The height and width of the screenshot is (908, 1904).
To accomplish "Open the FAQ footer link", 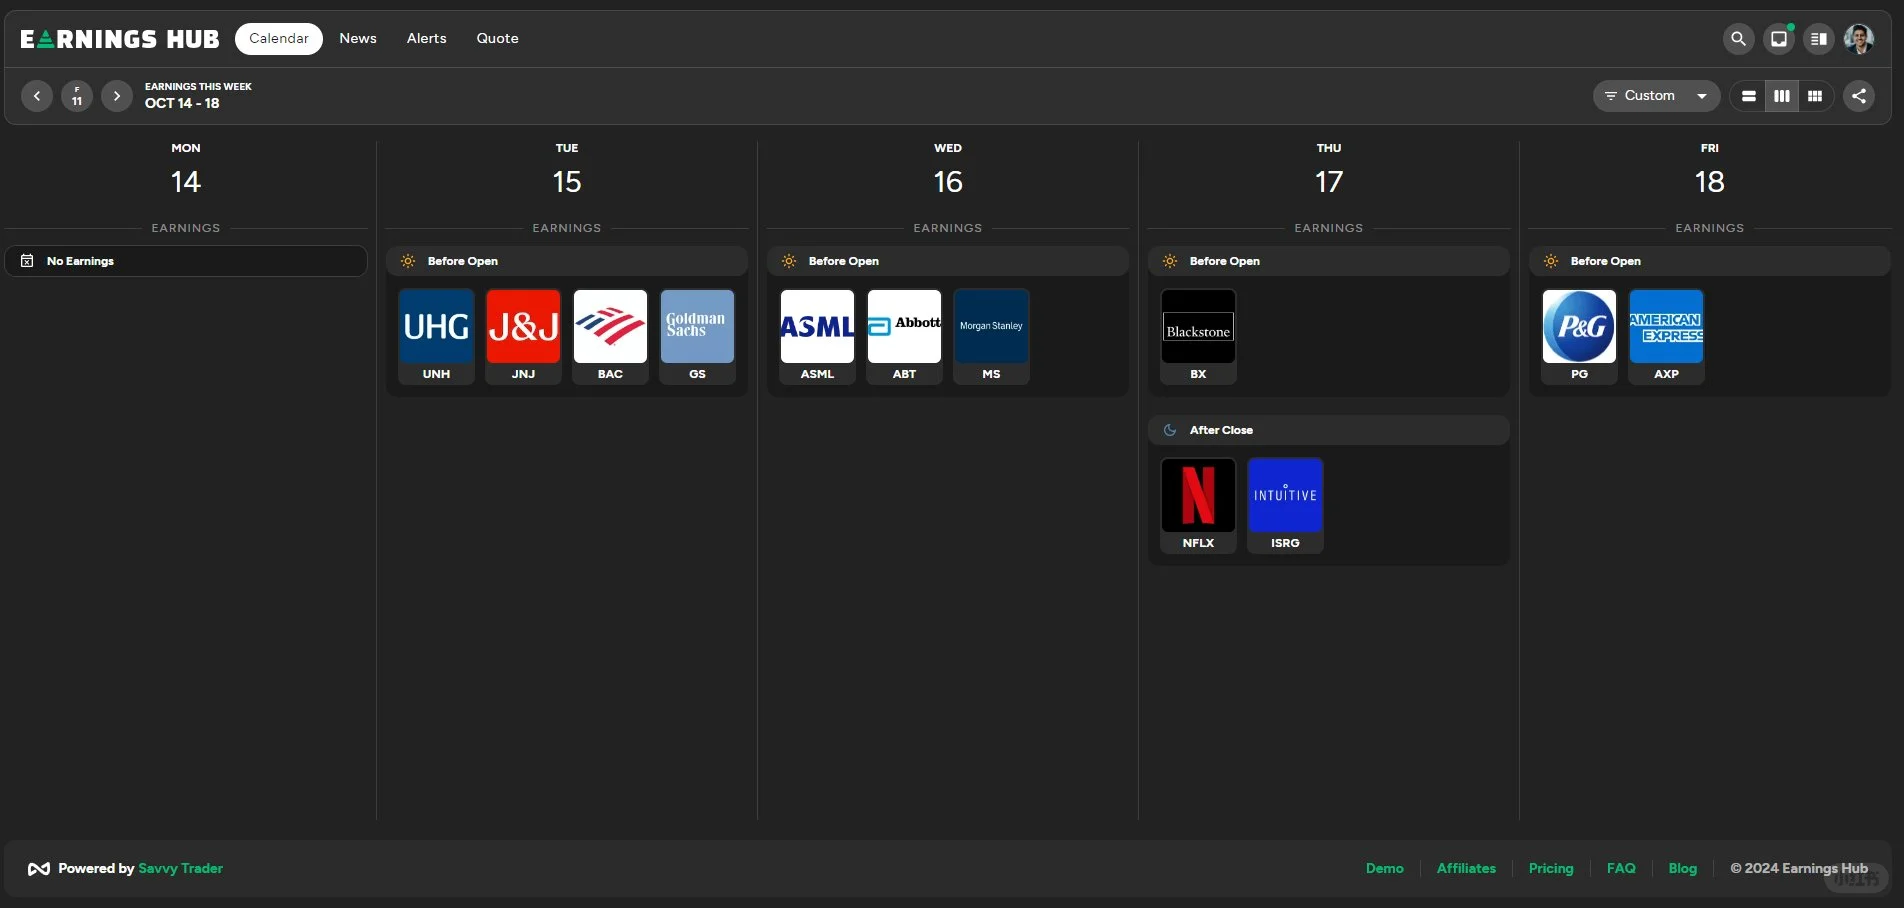I will (1621, 868).
